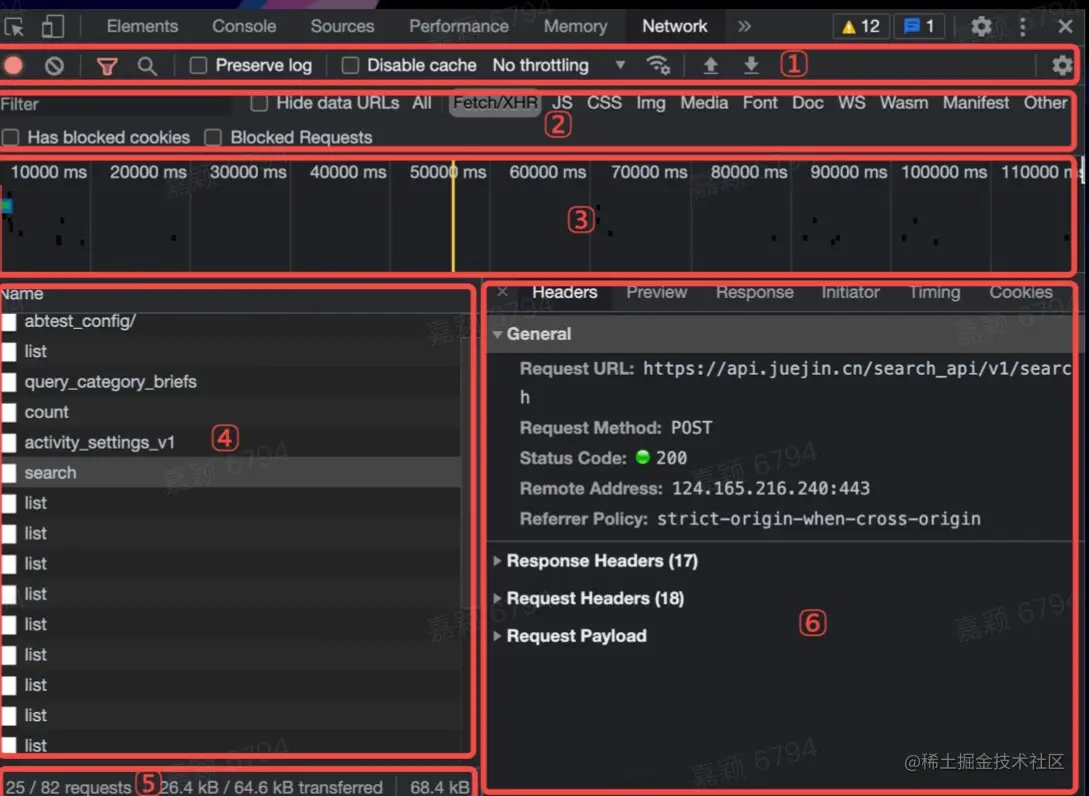Select the search request row

point(231,473)
